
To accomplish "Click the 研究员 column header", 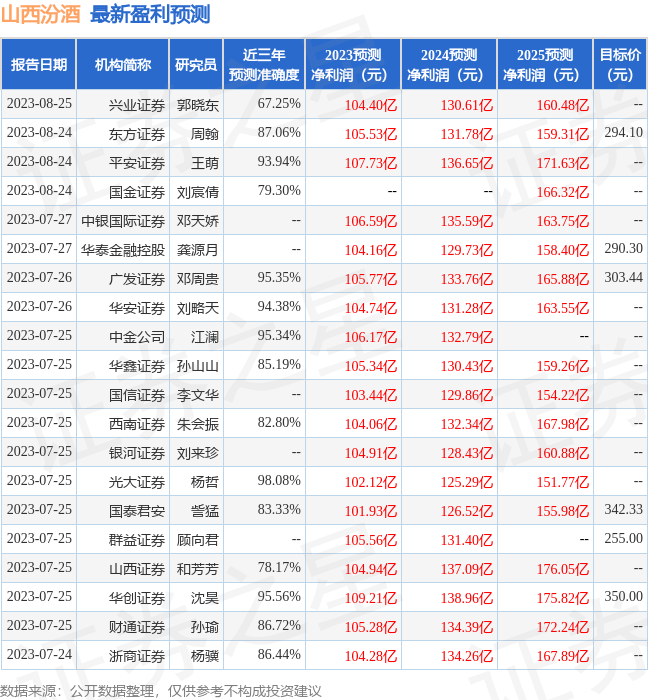I will (195, 65).
